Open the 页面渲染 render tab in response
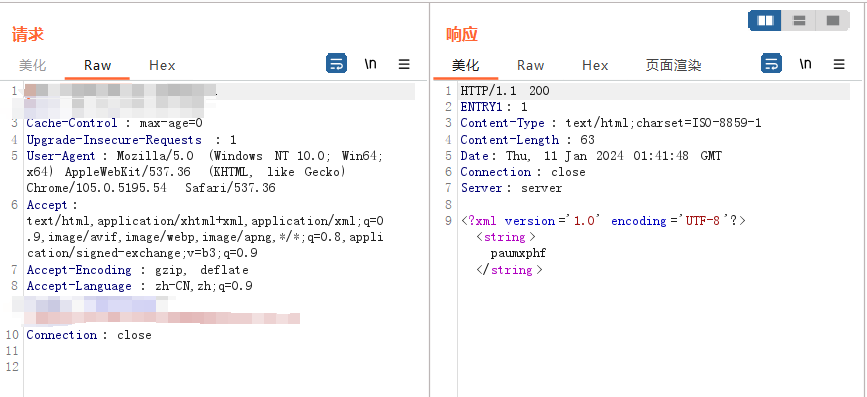Viewport: 867px width, 397px height. point(673,65)
